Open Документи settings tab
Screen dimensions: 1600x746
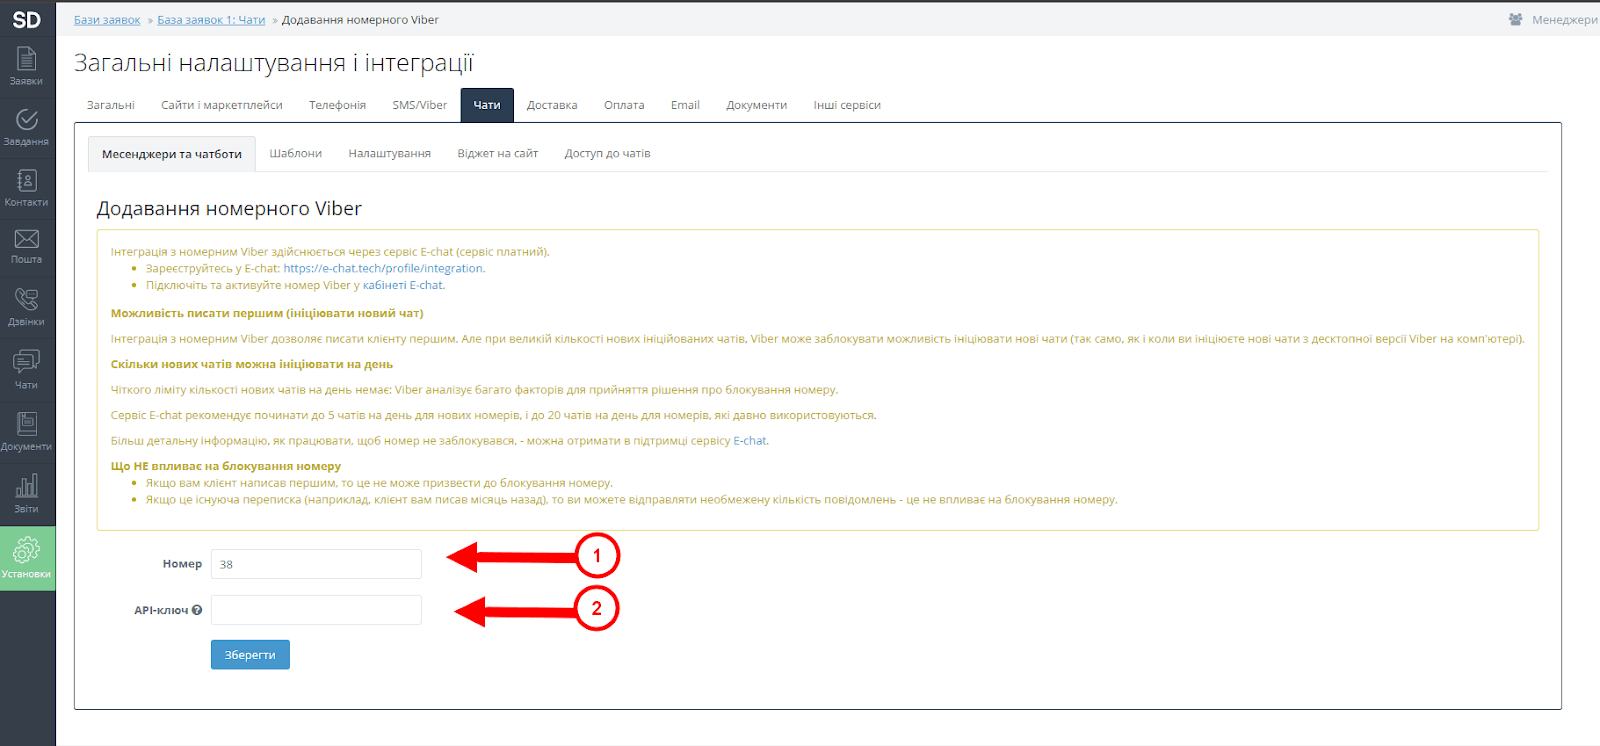point(757,105)
